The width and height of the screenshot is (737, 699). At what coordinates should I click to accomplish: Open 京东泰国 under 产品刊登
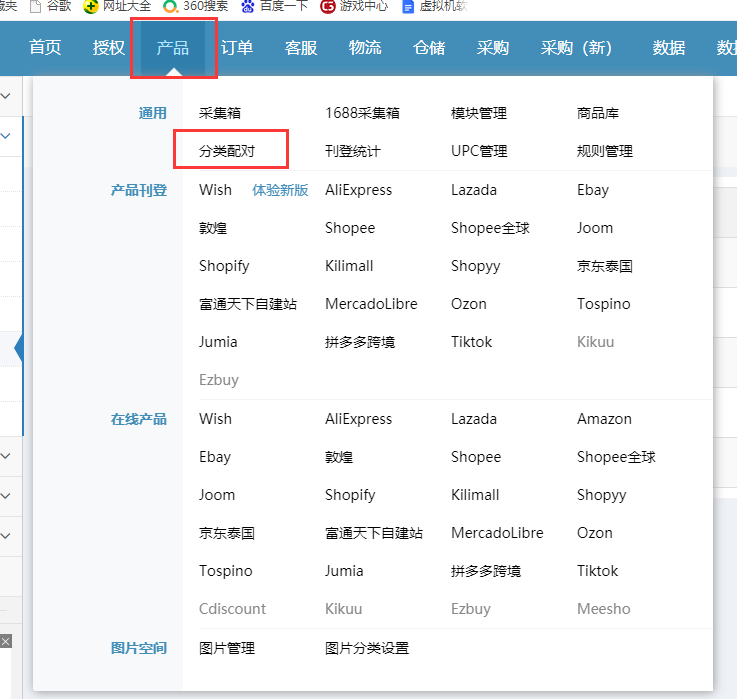click(x=605, y=266)
